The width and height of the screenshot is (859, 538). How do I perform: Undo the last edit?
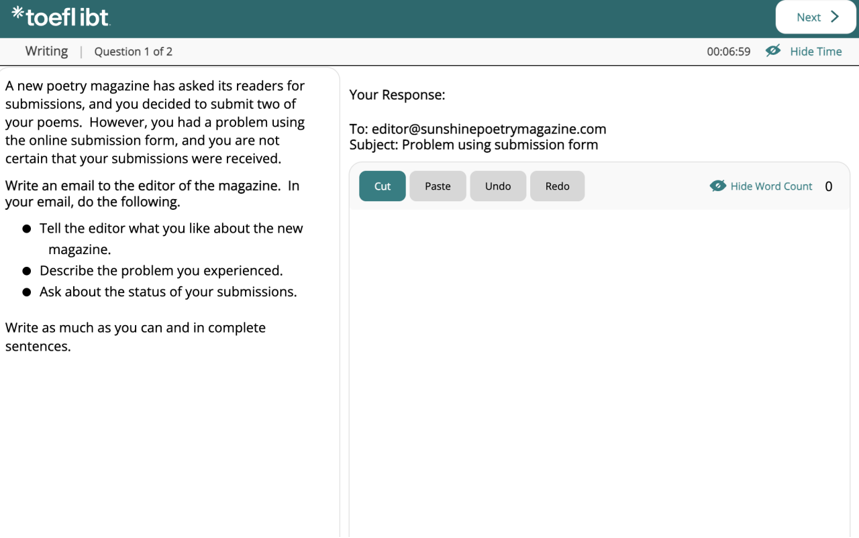tap(498, 186)
